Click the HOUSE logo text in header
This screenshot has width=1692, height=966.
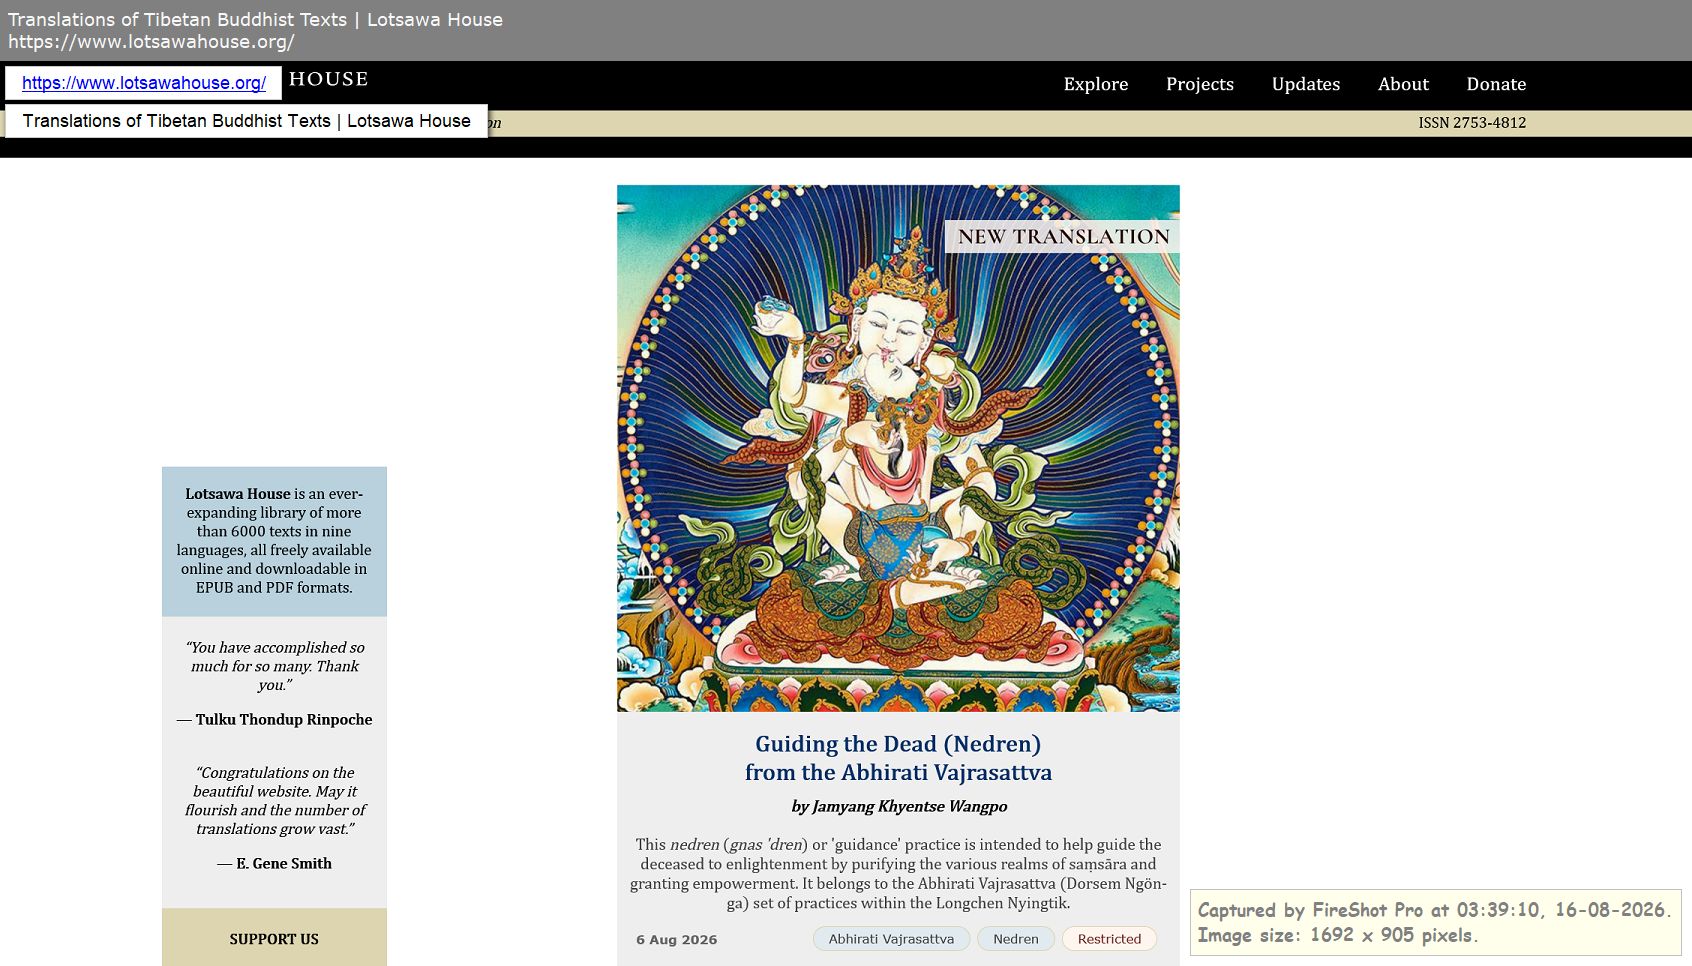point(329,79)
